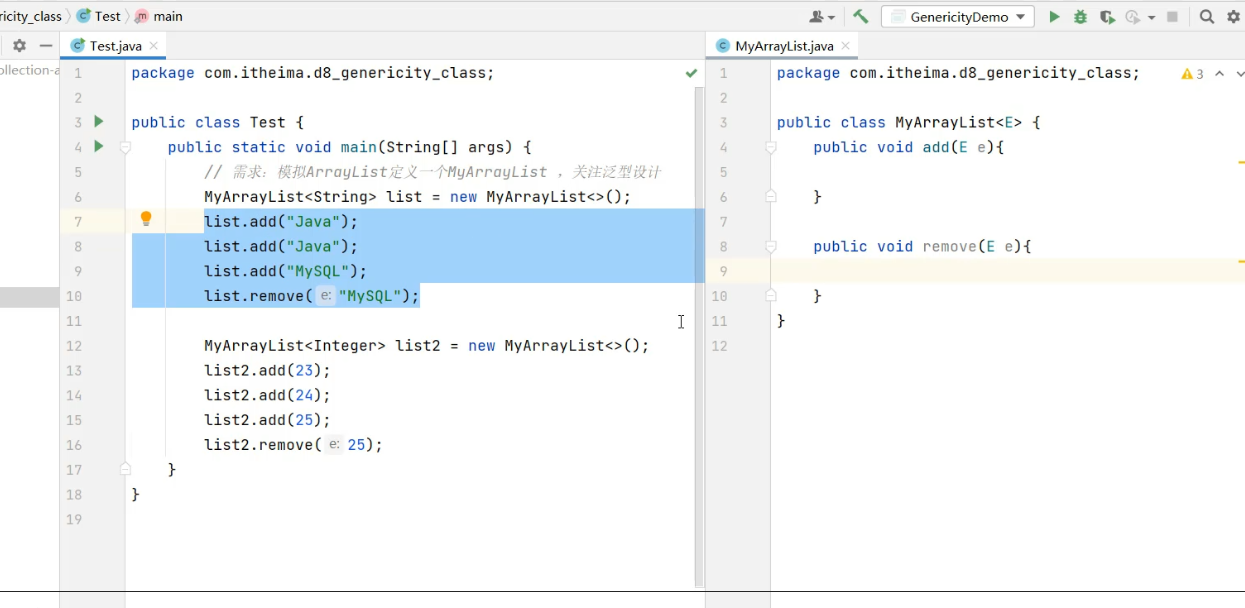The image size is (1245, 608).
Task: Click fold end marker at line 10 in MyArrayList
Action: click(x=771, y=296)
